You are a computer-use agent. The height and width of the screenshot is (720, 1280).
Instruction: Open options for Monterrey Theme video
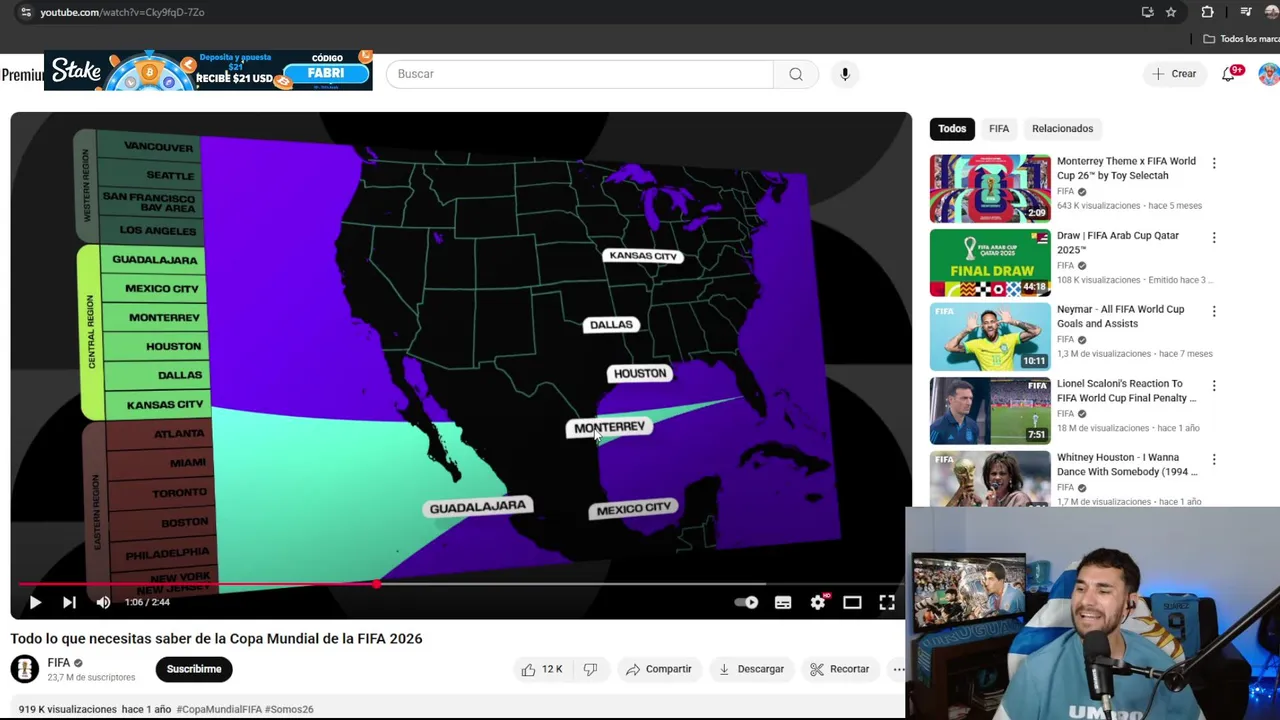(x=1214, y=163)
